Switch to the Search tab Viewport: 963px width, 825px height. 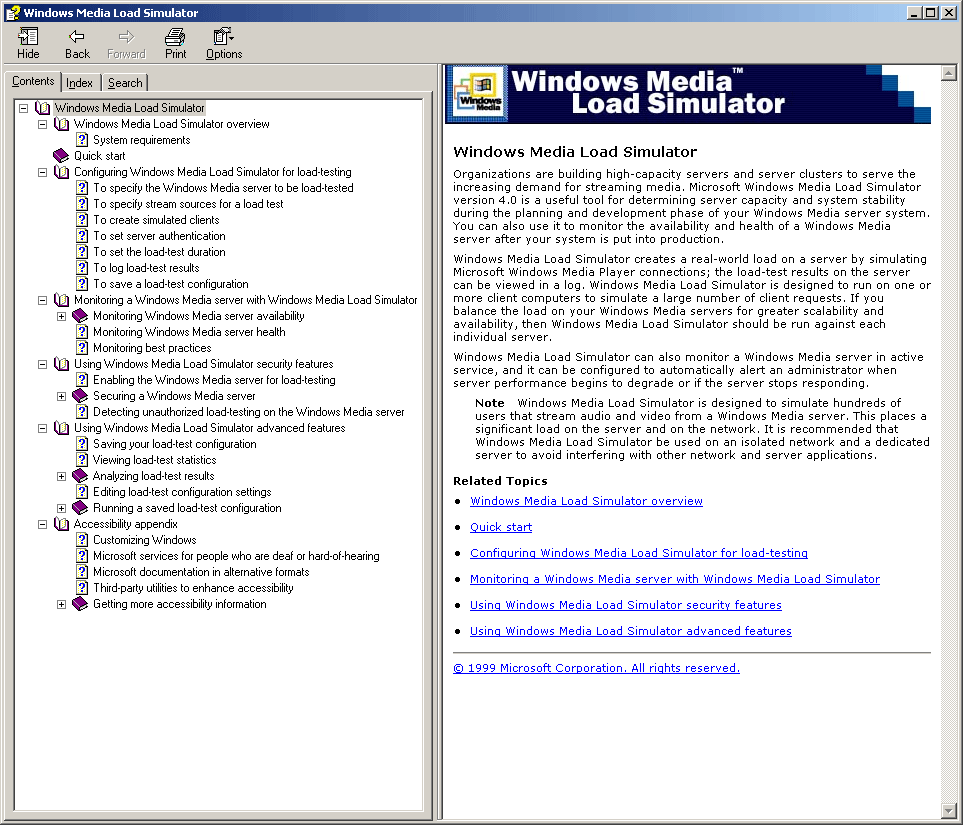pos(125,83)
